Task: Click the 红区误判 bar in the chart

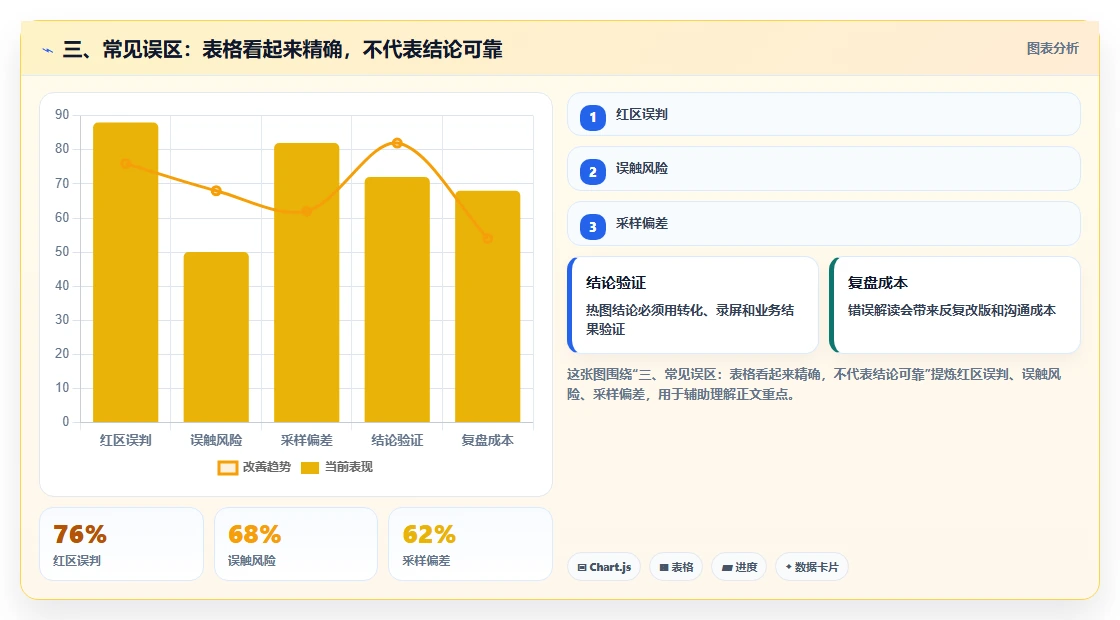Action: click(126, 272)
